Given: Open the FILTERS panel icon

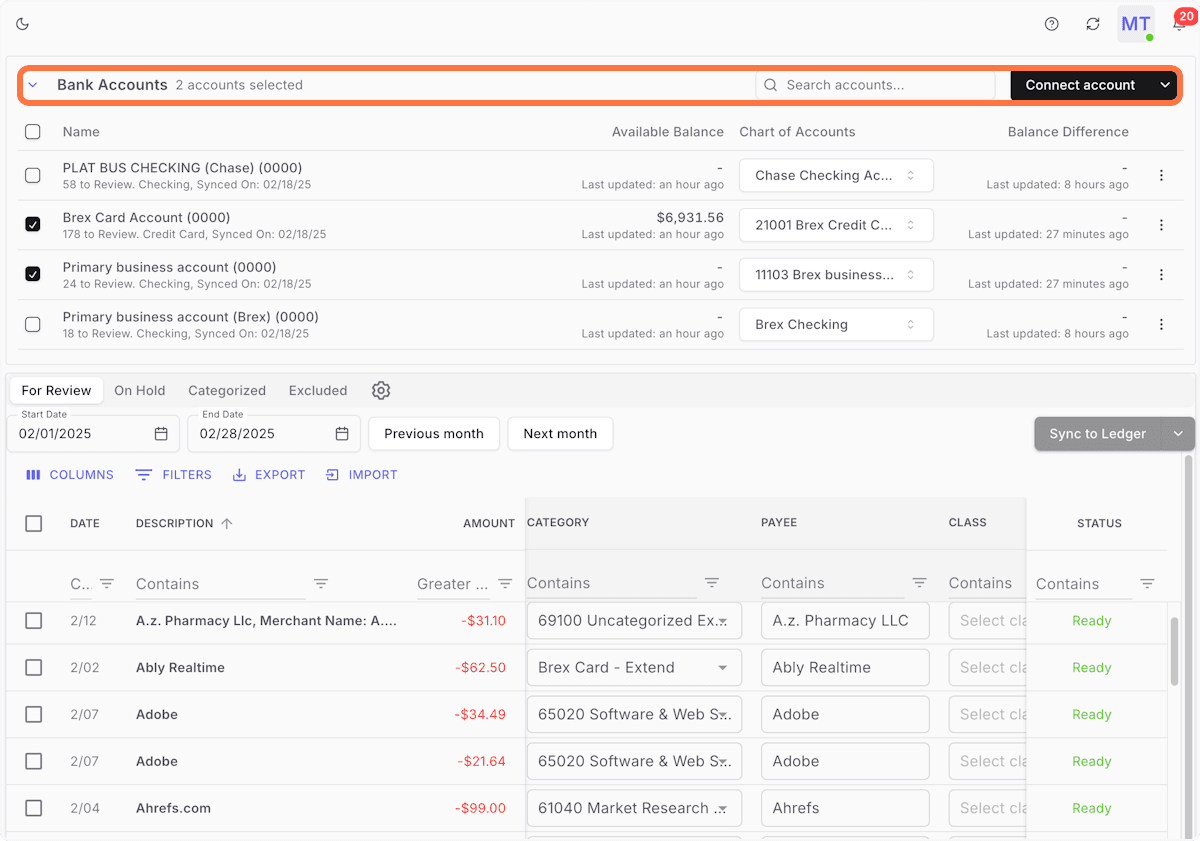Looking at the screenshot, I should [x=144, y=474].
